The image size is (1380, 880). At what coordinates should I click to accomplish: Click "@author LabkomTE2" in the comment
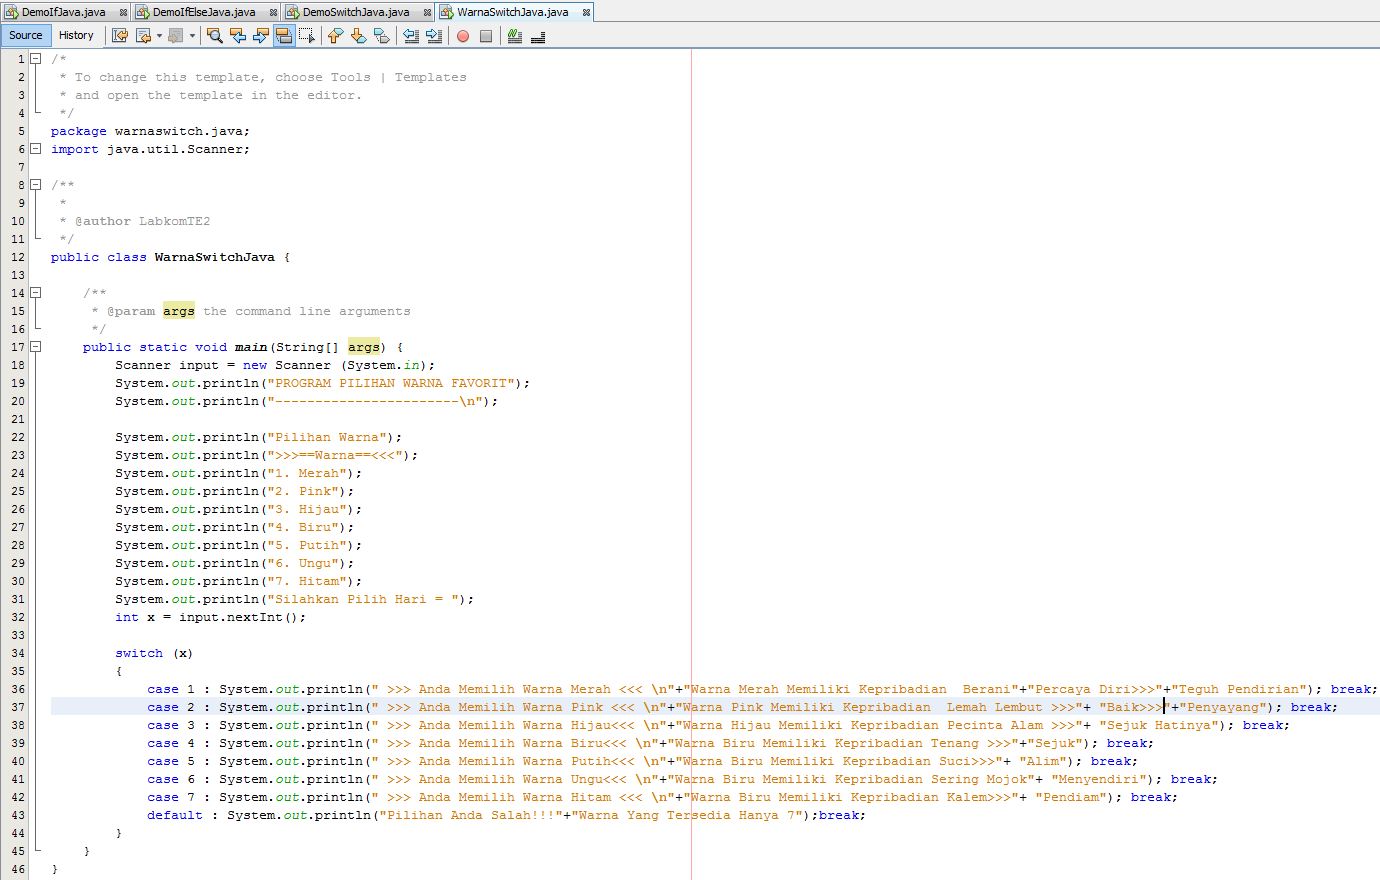(142, 221)
